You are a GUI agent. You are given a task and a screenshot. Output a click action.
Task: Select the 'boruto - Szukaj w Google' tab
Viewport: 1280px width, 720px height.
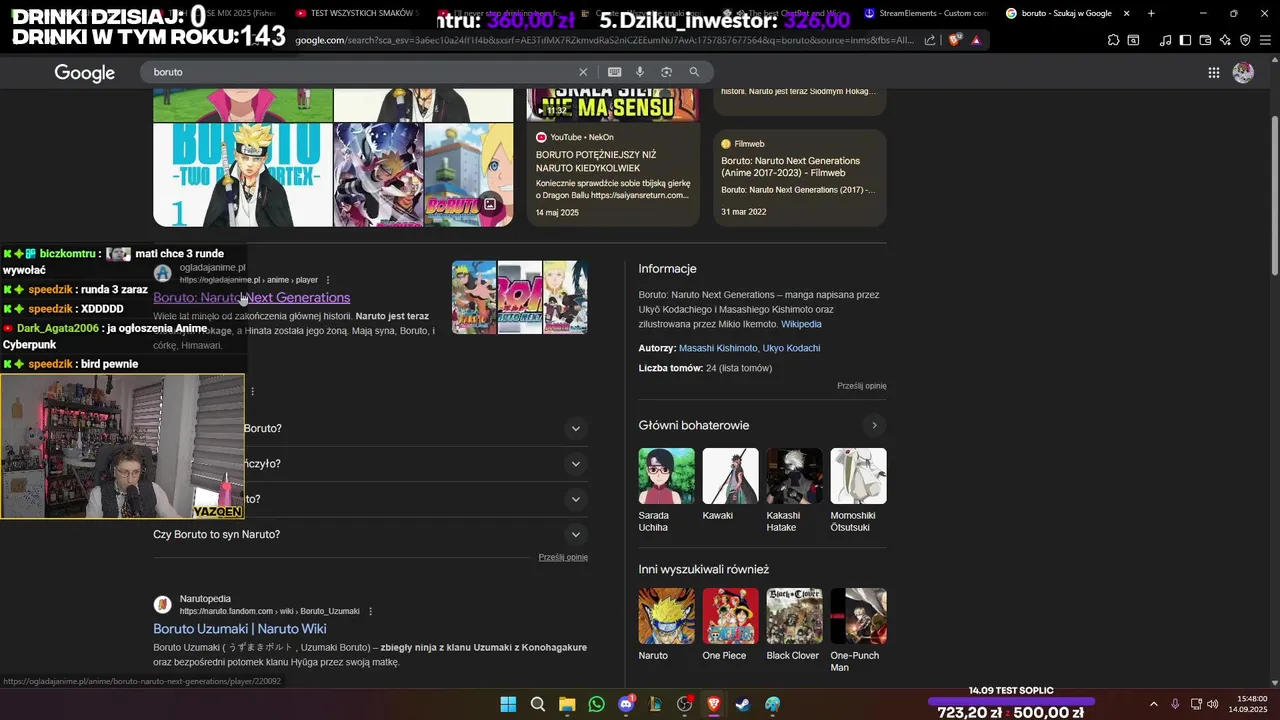pos(1067,13)
